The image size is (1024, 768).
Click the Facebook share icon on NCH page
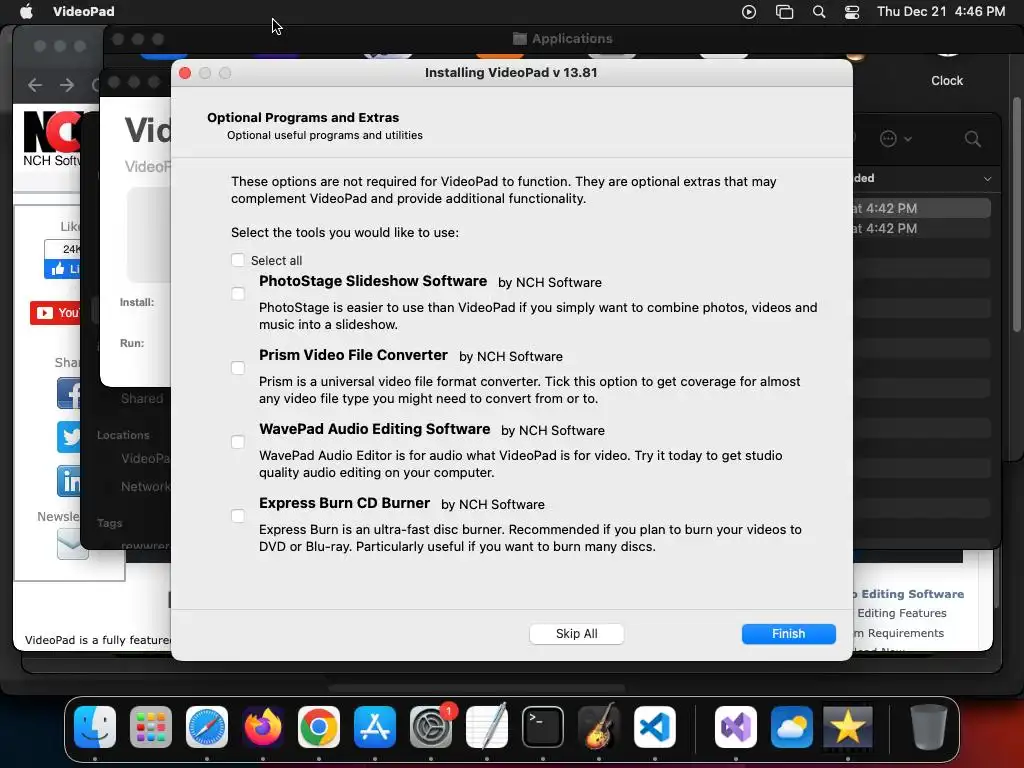(x=69, y=393)
